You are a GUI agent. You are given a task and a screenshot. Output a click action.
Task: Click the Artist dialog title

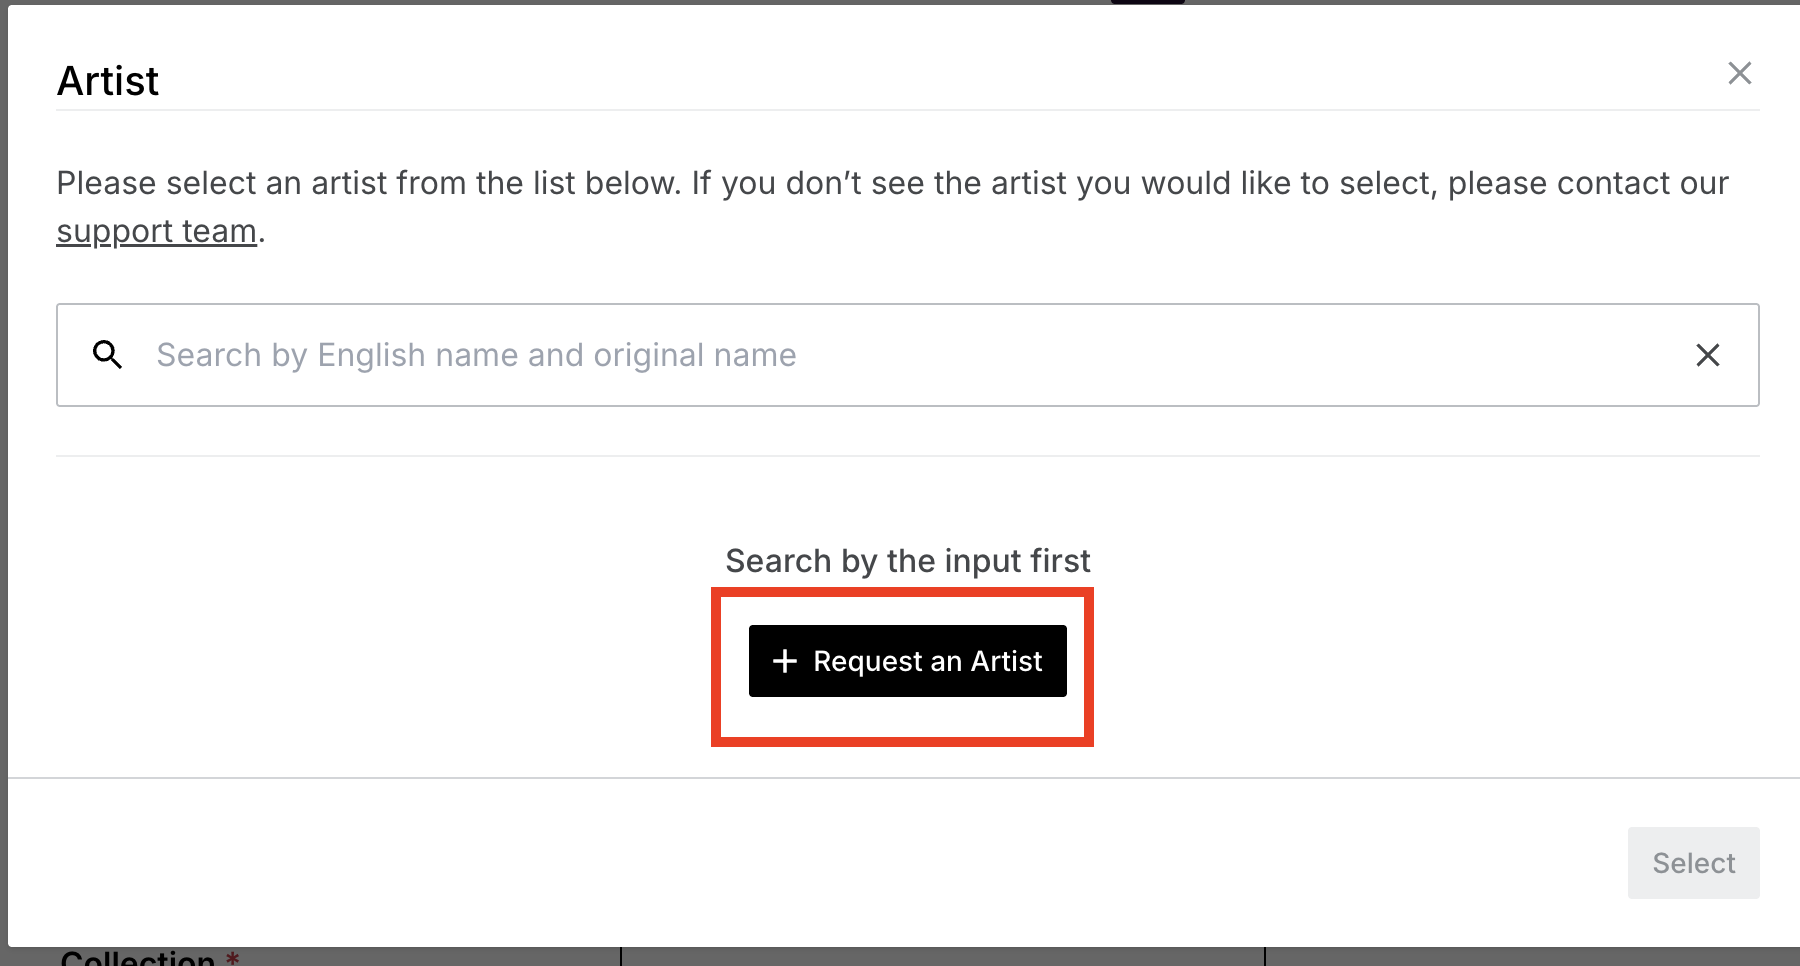[107, 80]
